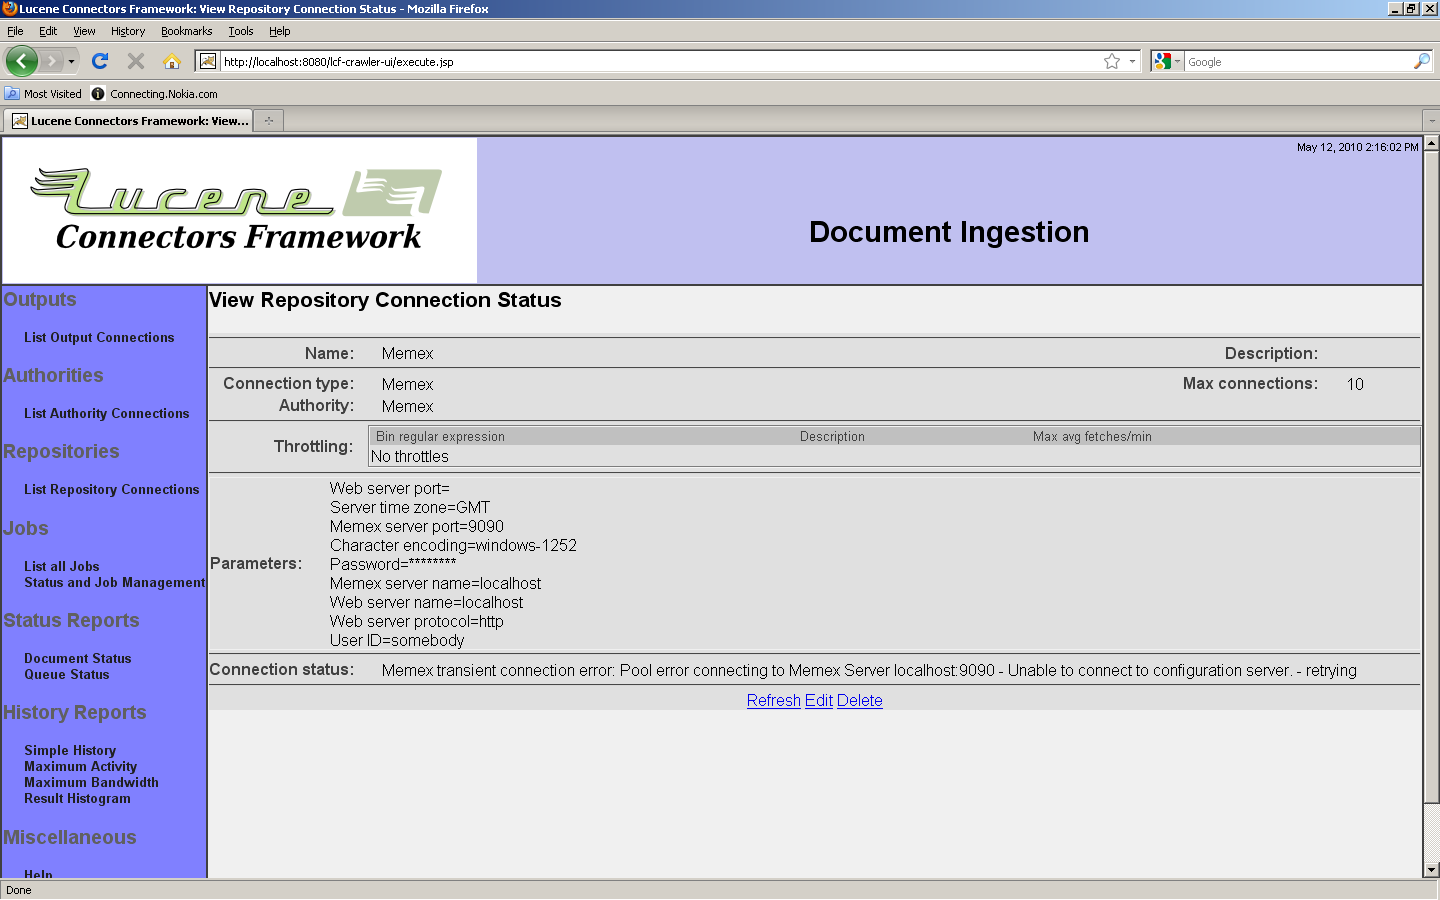Open the back/forward history dropdown arrow
Viewport: 1440px width, 900px height.
pos(71,61)
